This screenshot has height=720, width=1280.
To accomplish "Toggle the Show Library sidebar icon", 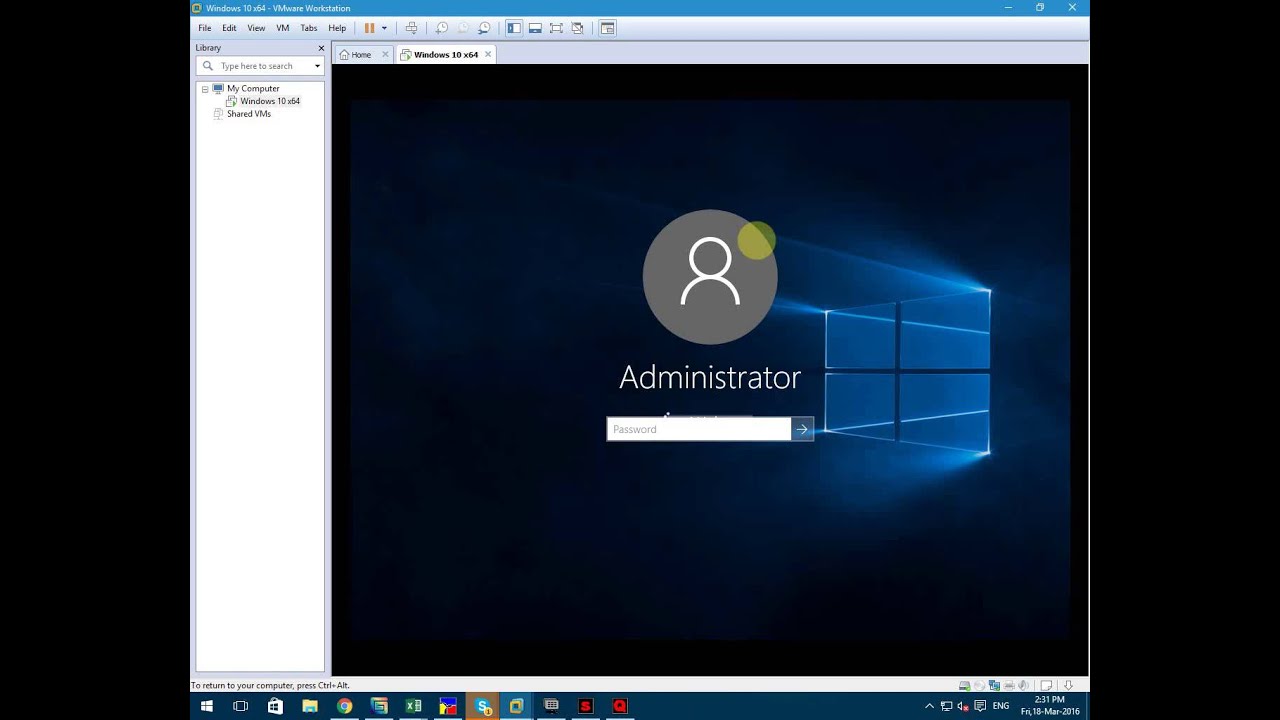I will (x=514, y=28).
